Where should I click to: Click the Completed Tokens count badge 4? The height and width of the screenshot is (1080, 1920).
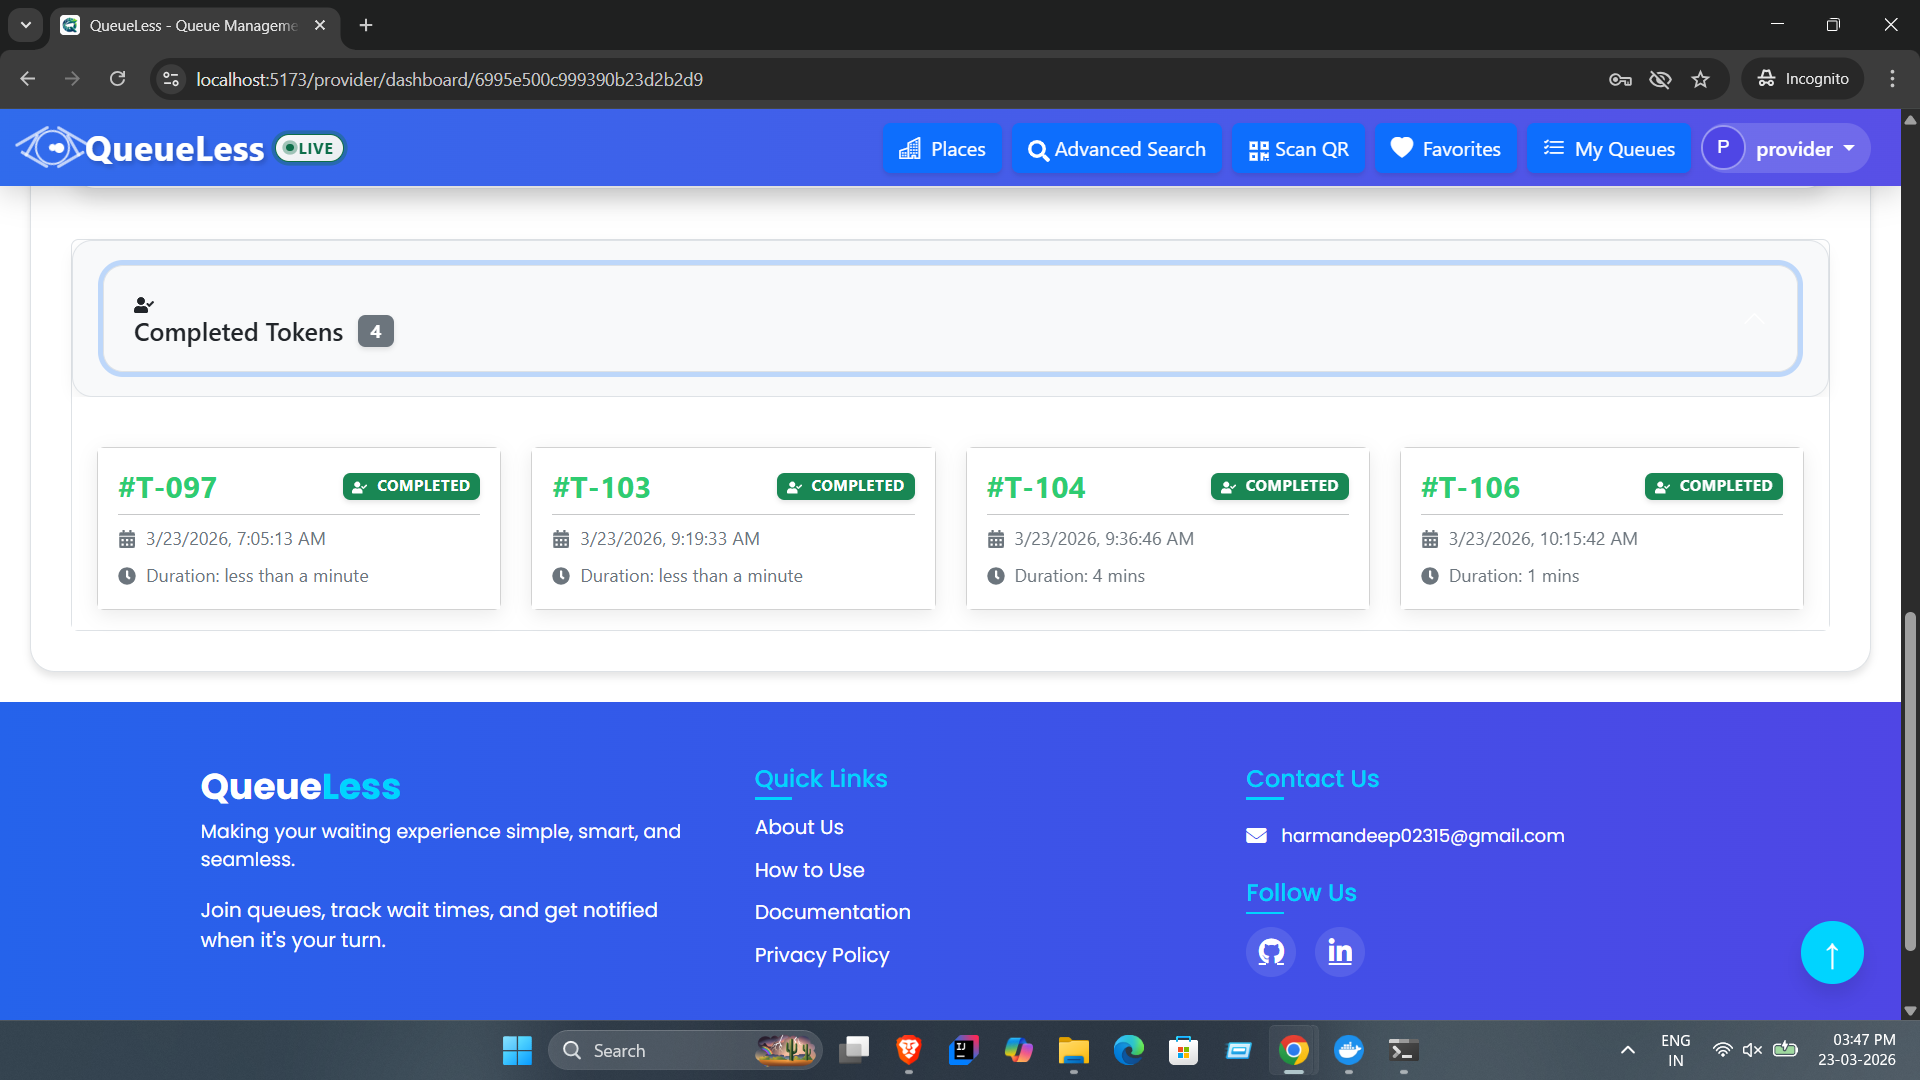[376, 331]
